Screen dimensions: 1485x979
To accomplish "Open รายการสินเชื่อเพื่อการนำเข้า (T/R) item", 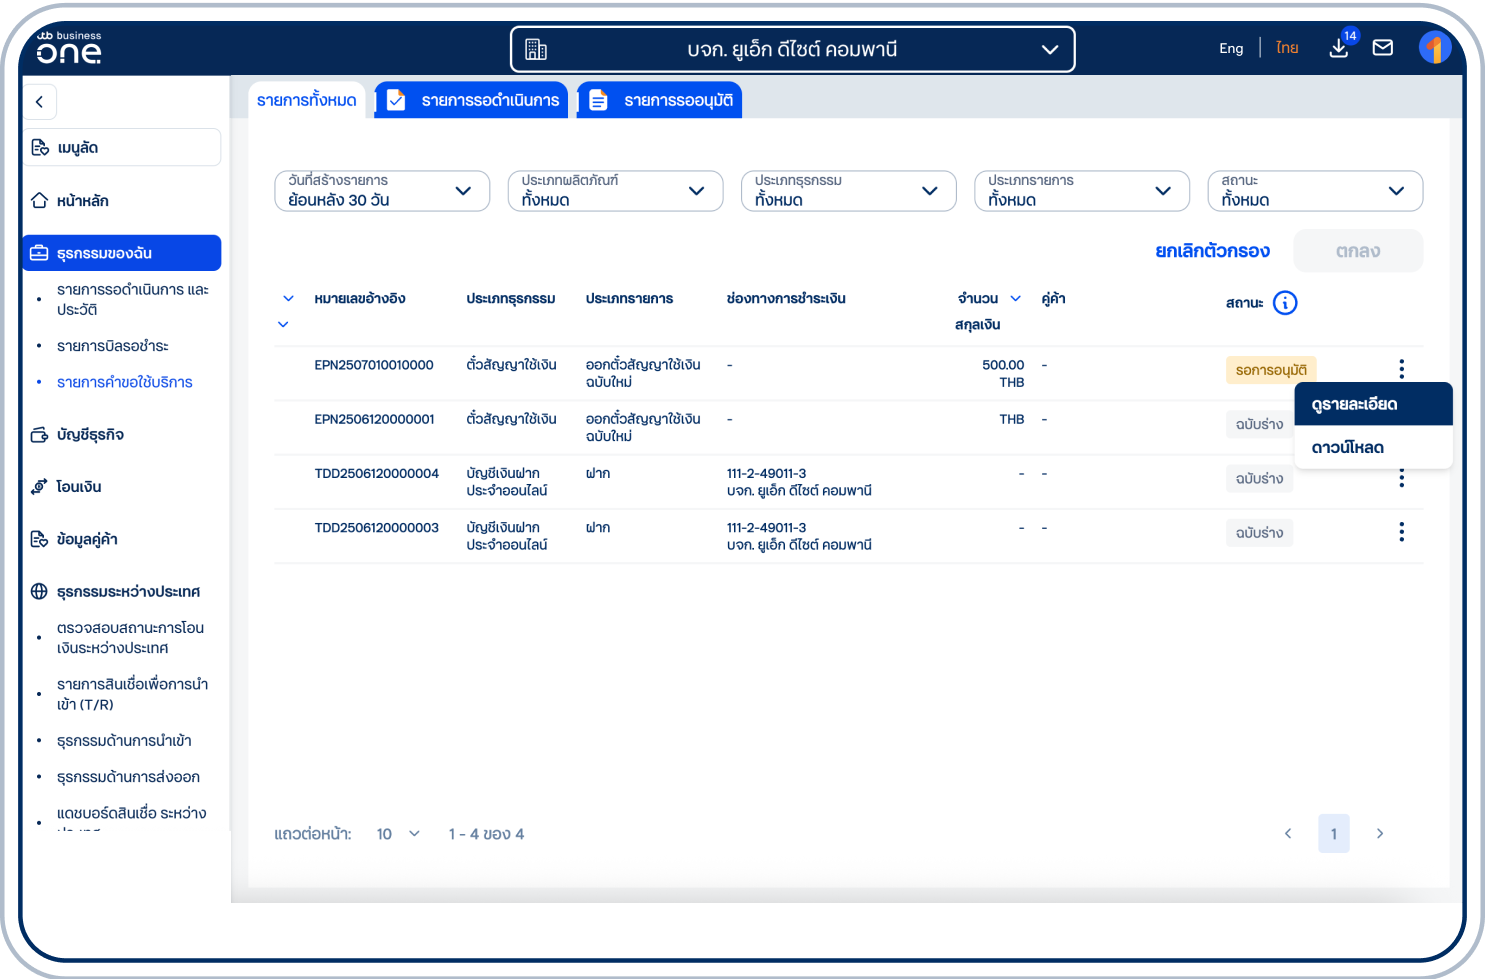I will [x=133, y=694].
